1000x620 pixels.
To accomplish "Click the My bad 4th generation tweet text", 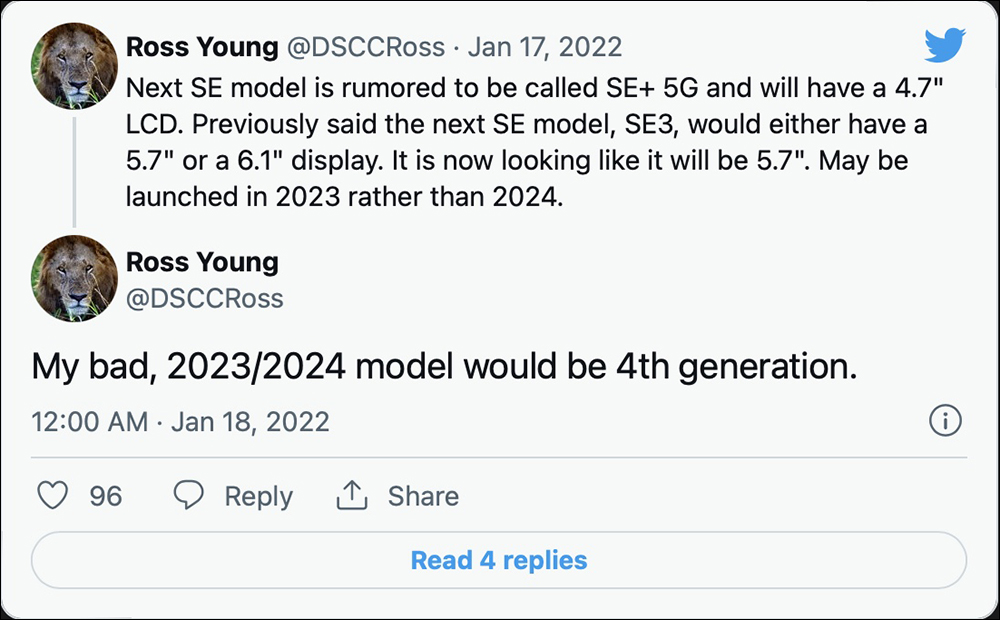I will [x=444, y=367].
